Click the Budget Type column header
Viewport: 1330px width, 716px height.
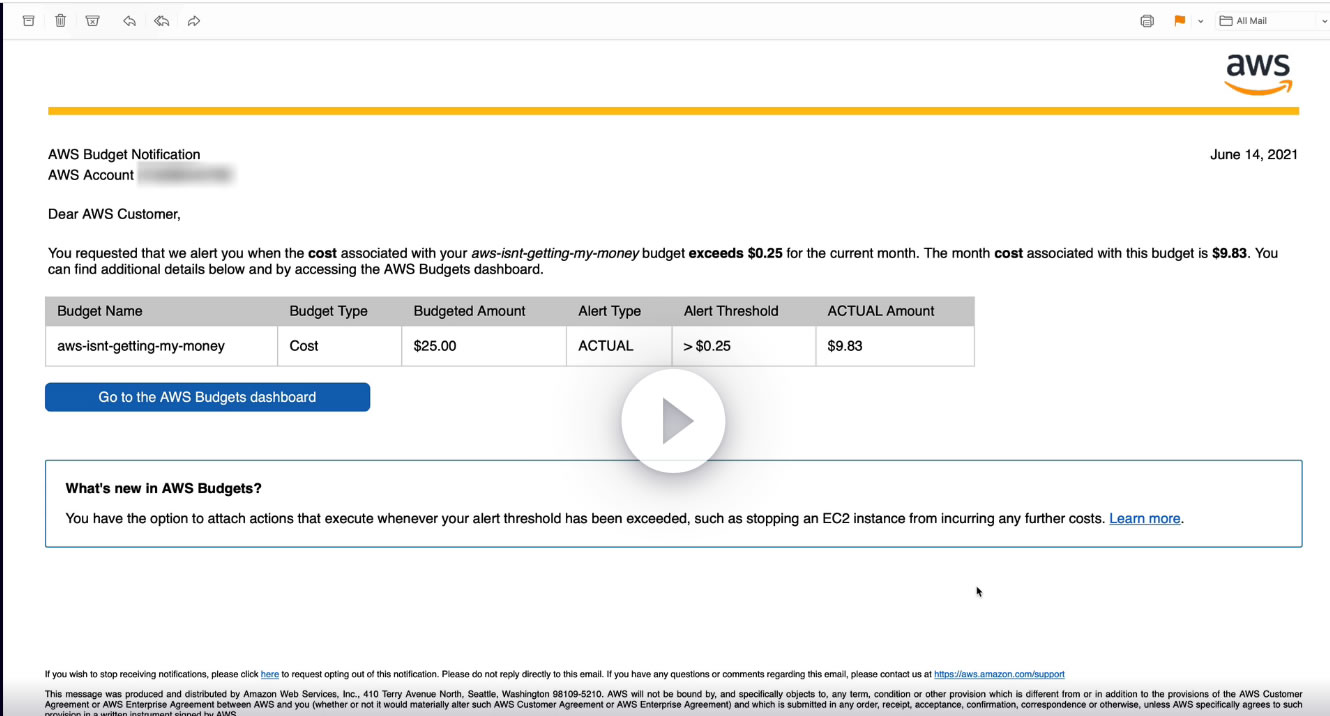click(339, 311)
